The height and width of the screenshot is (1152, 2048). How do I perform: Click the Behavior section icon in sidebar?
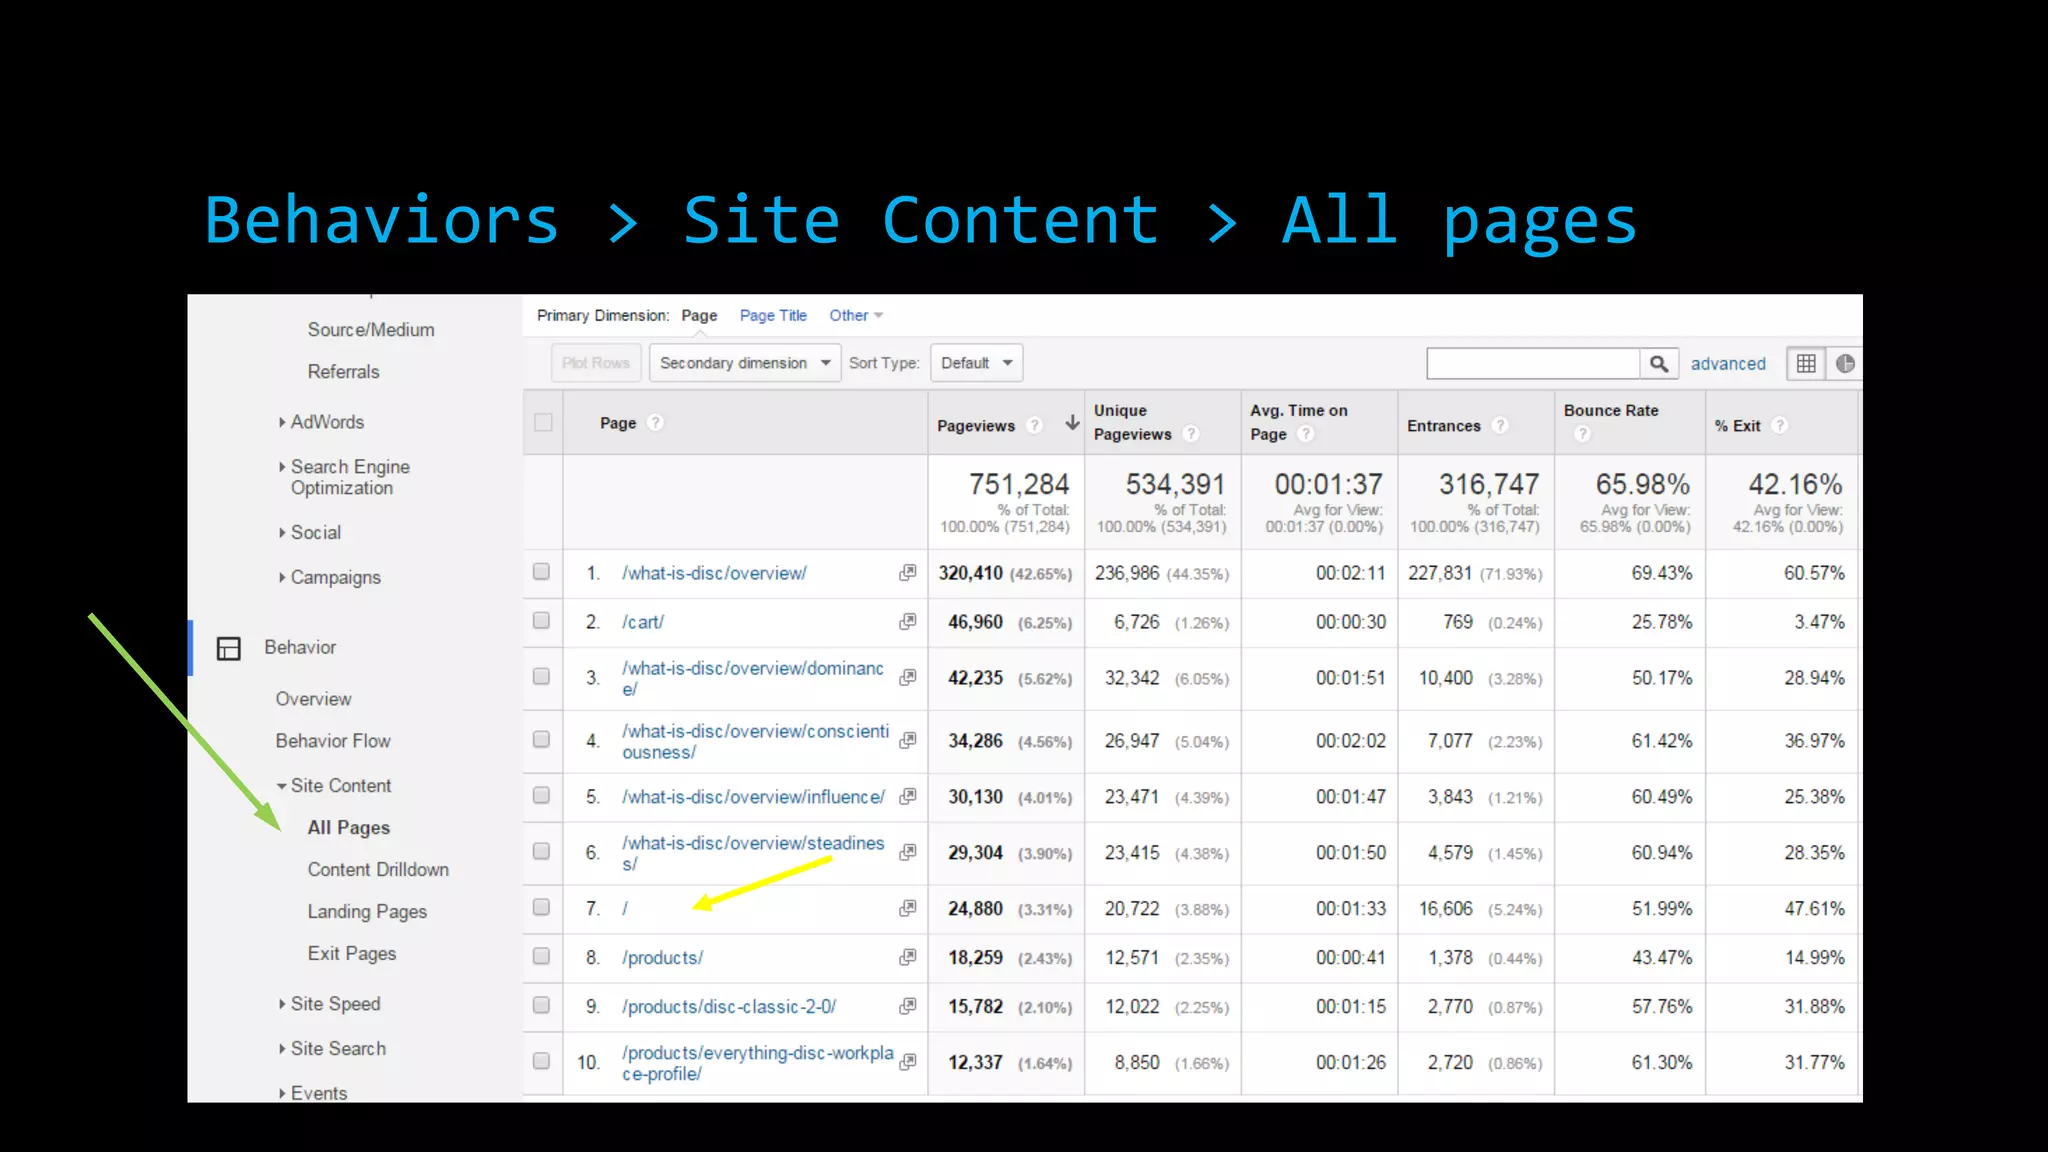tap(229, 649)
